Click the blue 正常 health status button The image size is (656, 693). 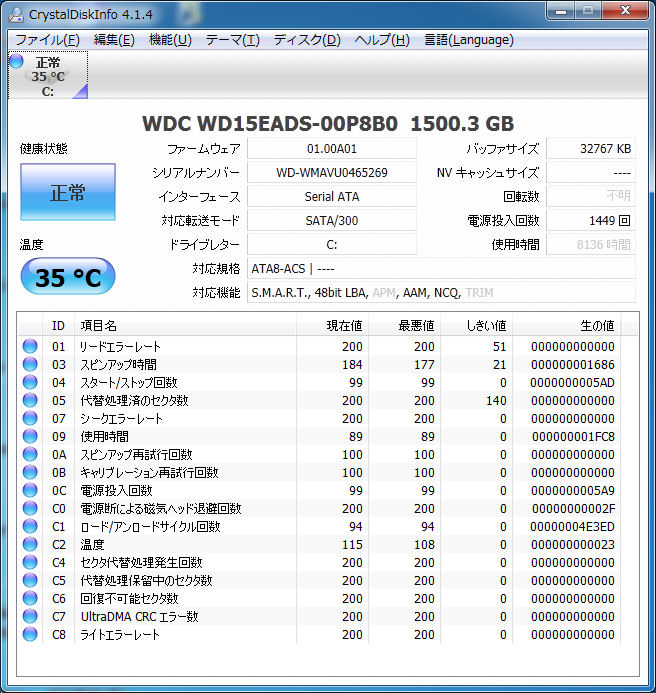[x=68, y=192]
